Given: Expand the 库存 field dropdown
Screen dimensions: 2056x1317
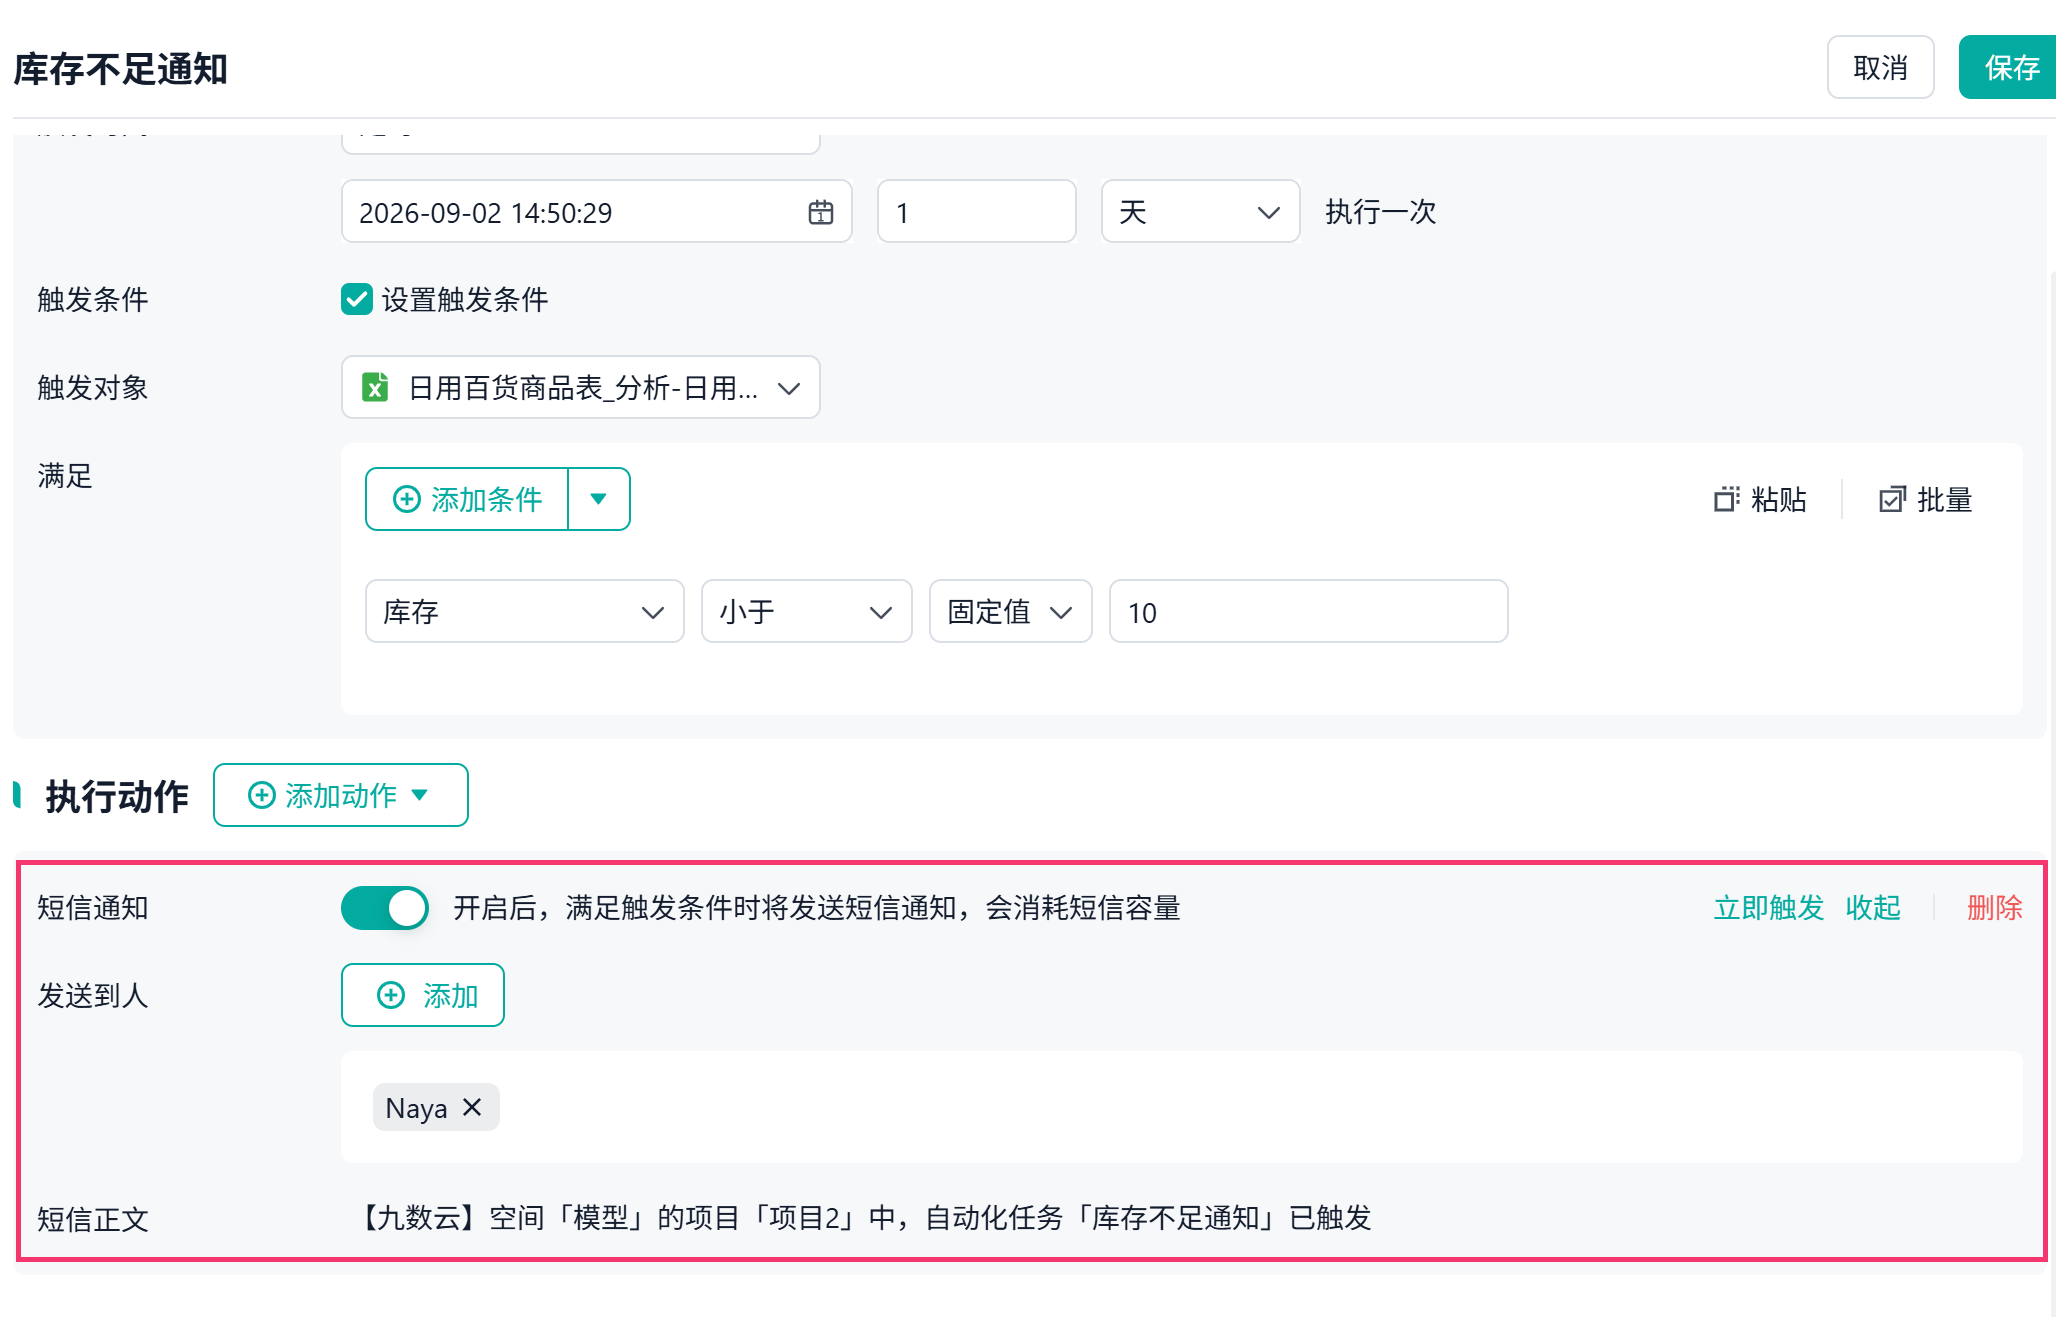Looking at the screenshot, I should tap(525, 611).
